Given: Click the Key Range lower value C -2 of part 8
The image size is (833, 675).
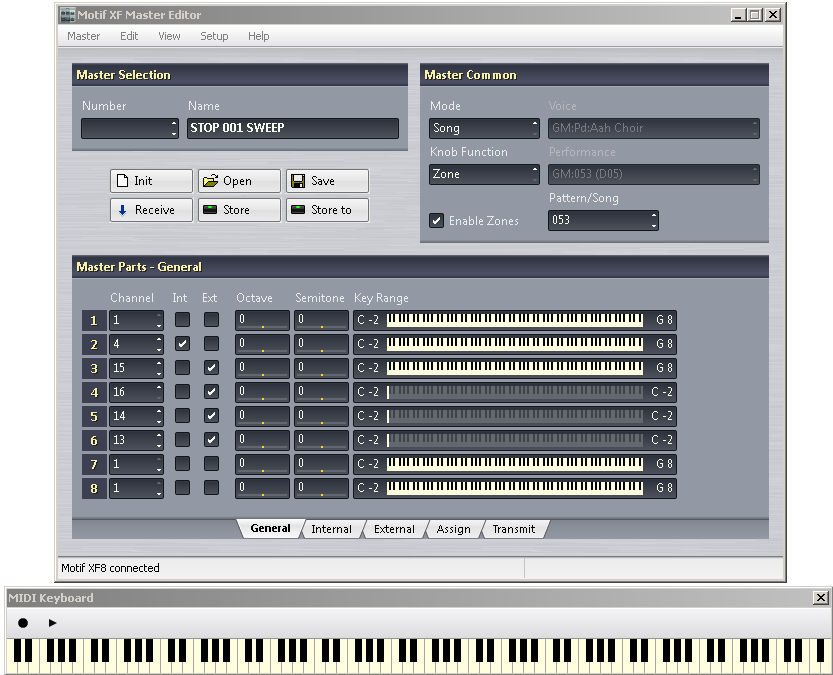Looking at the screenshot, I should click(x=368, y=488).
